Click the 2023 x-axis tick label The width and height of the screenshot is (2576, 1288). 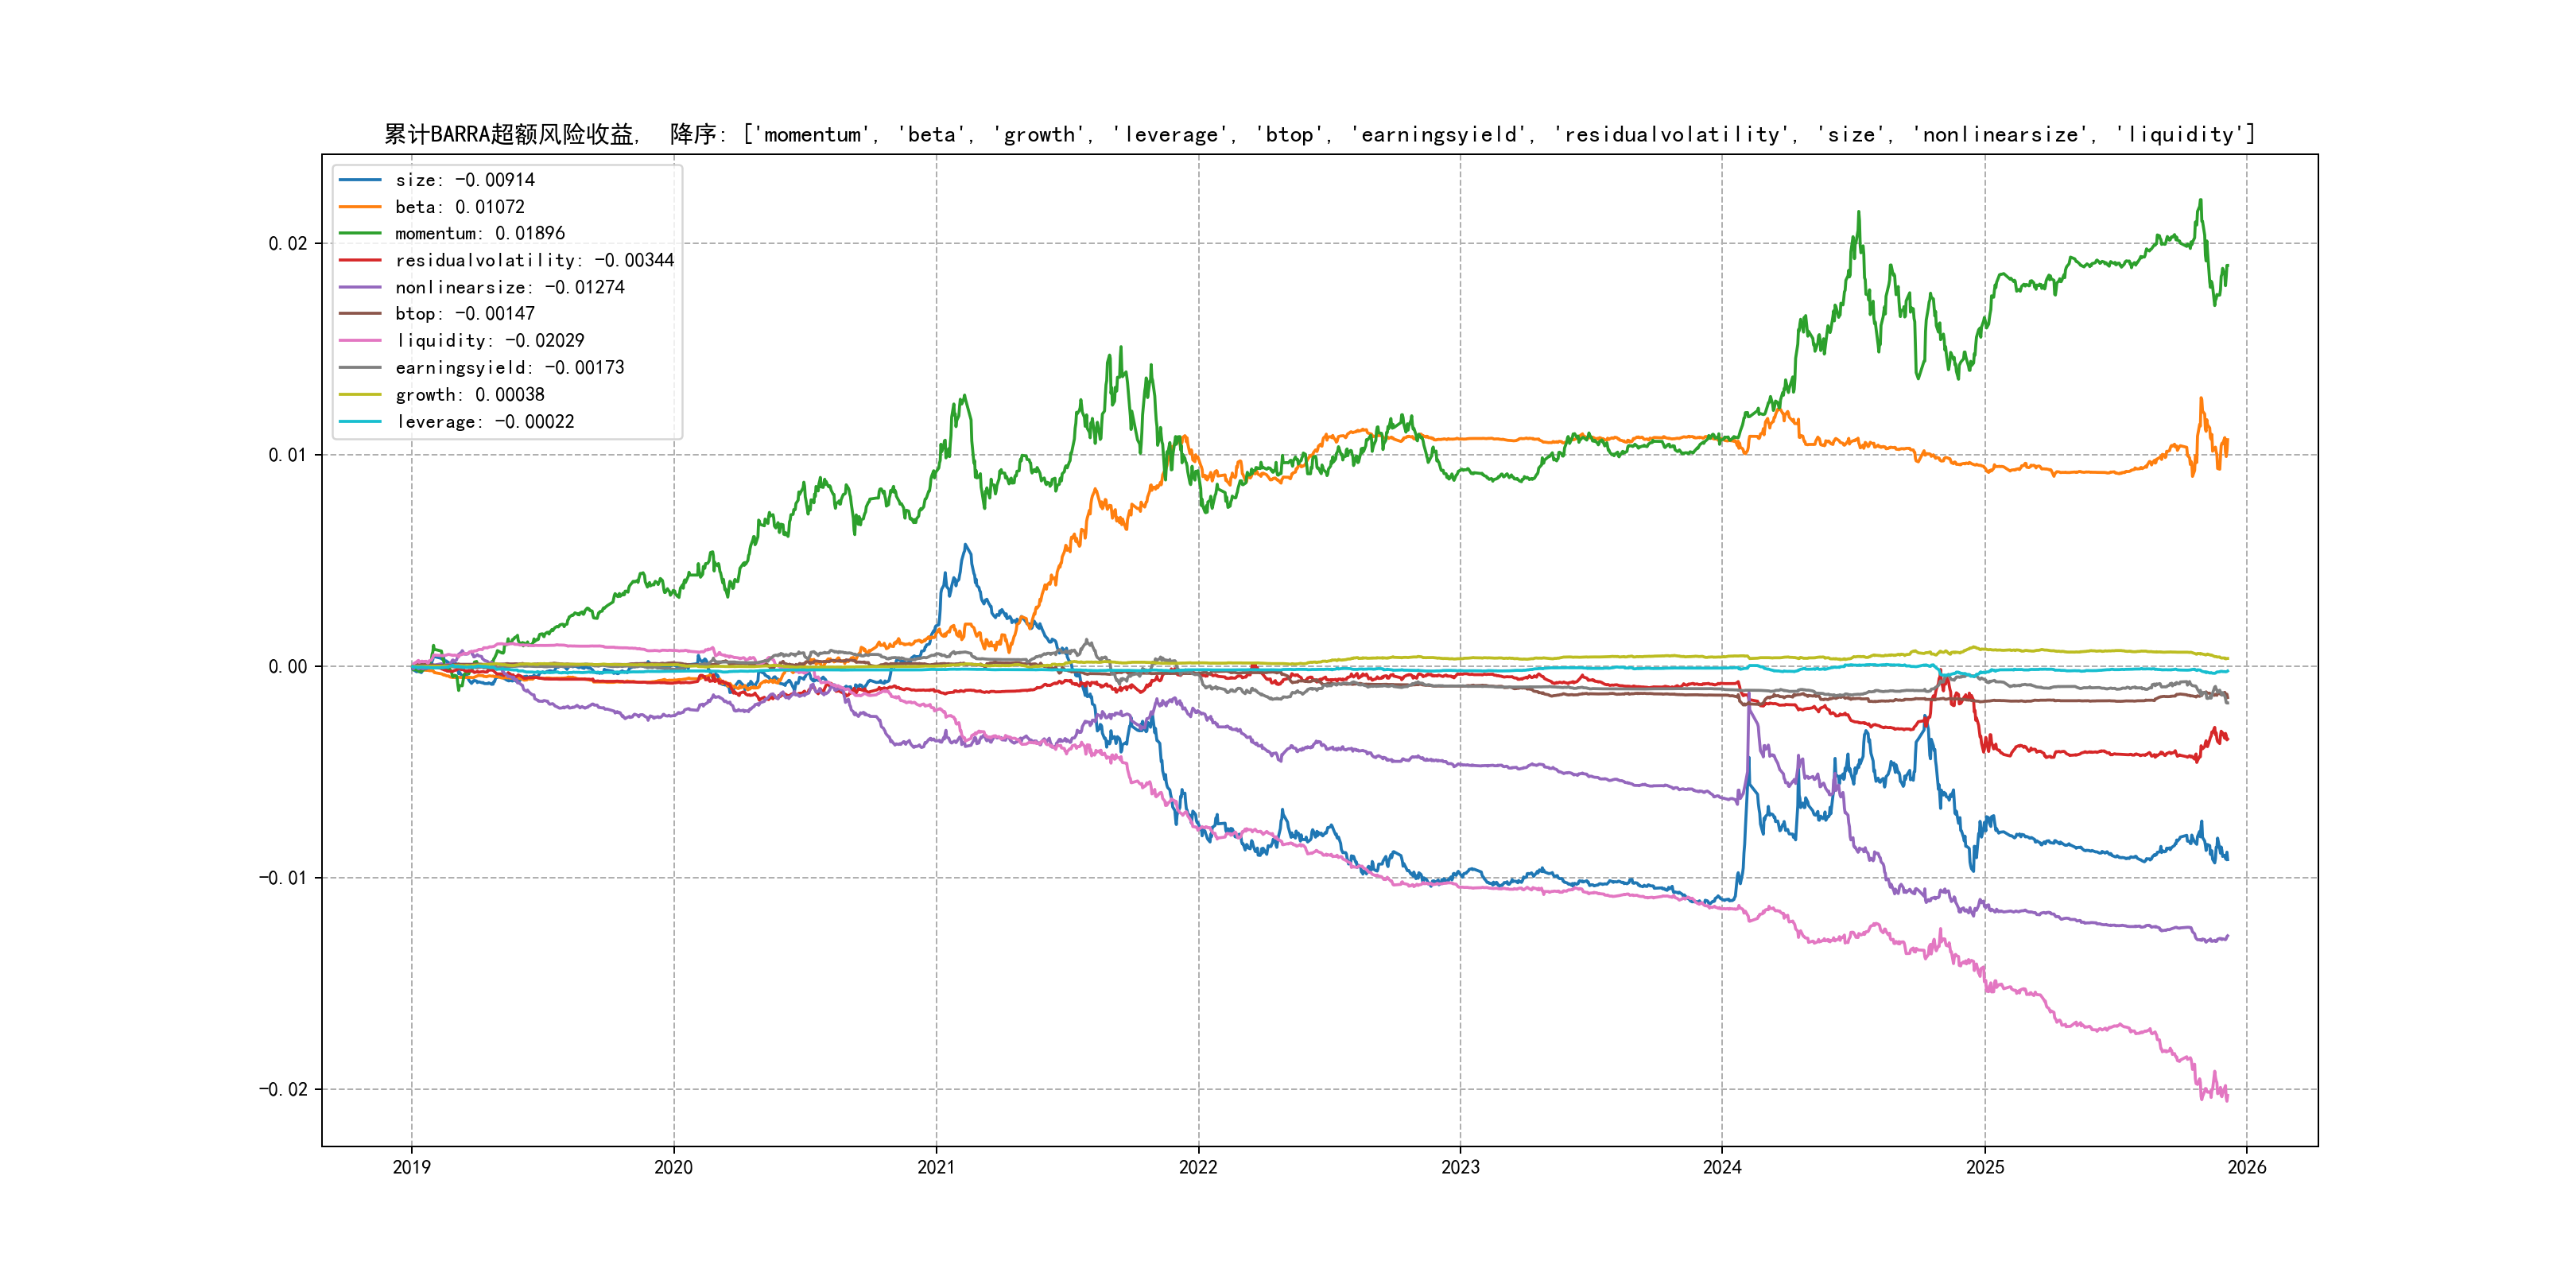(x=1460, y=1167)
